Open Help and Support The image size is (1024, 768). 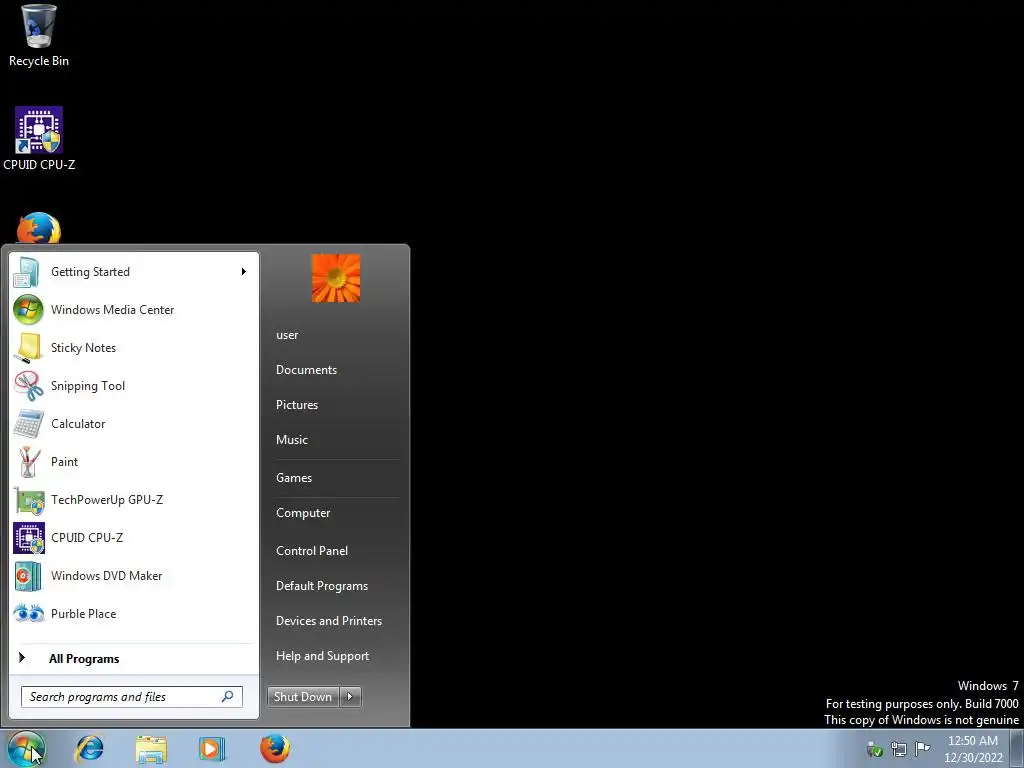click(322, 656)
